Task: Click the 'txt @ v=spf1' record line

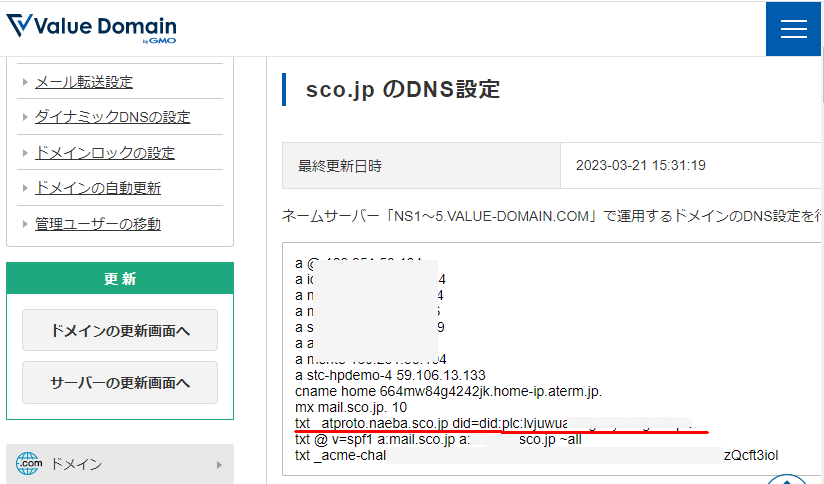Action: click(x=438, y=439)
